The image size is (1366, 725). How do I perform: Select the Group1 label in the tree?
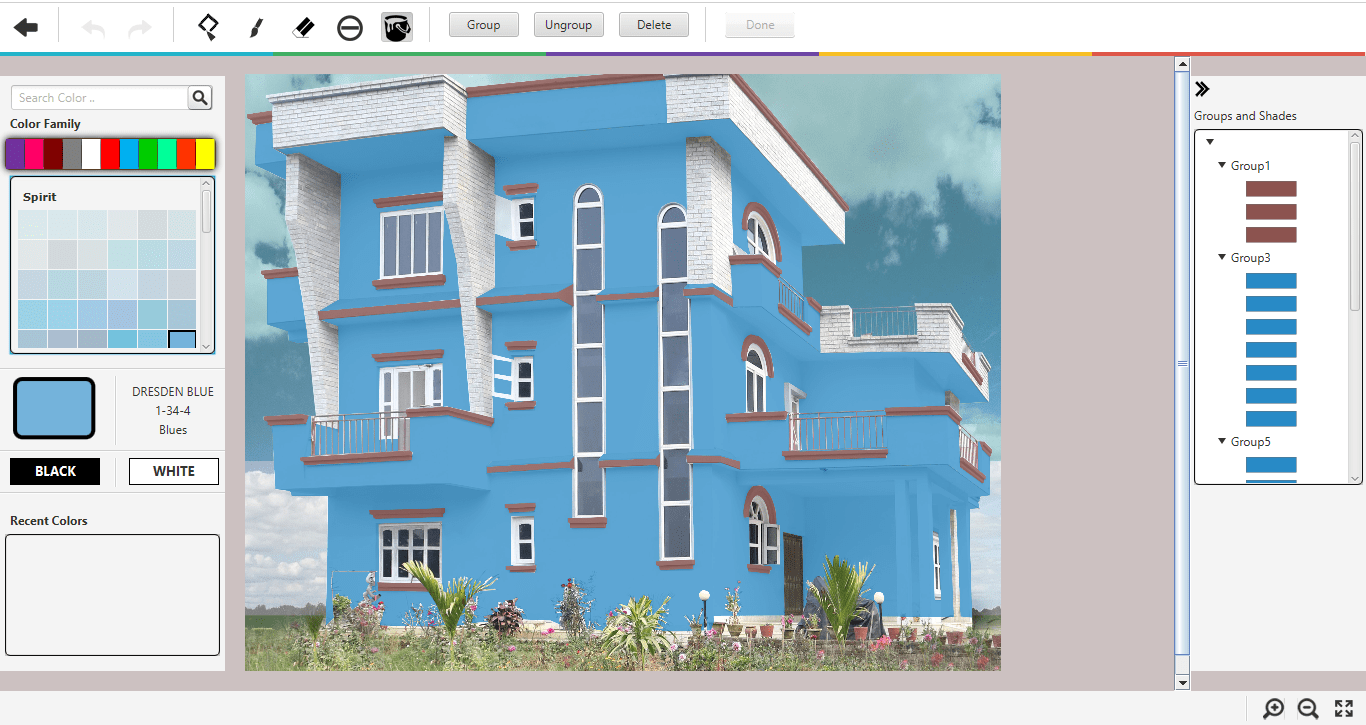click(x=1250, y=166)
